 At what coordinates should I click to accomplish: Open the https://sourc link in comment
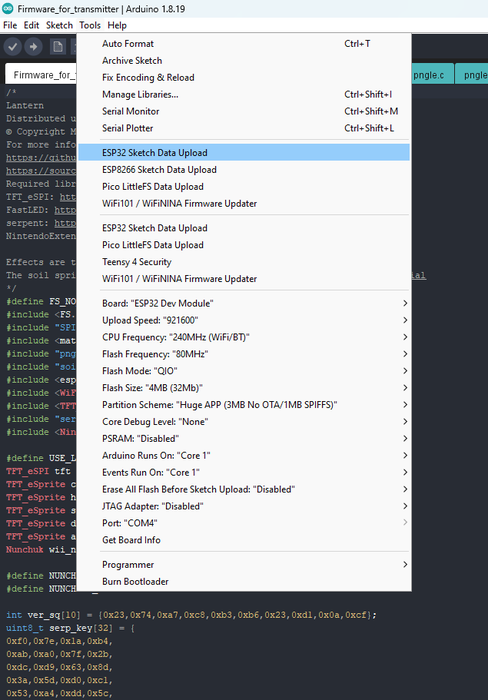click(41, 171)
